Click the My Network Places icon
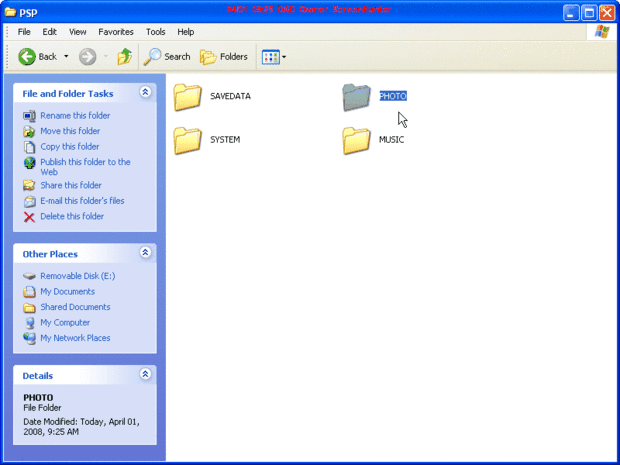Viewport: 620px width, 465px height. point(29,338)
